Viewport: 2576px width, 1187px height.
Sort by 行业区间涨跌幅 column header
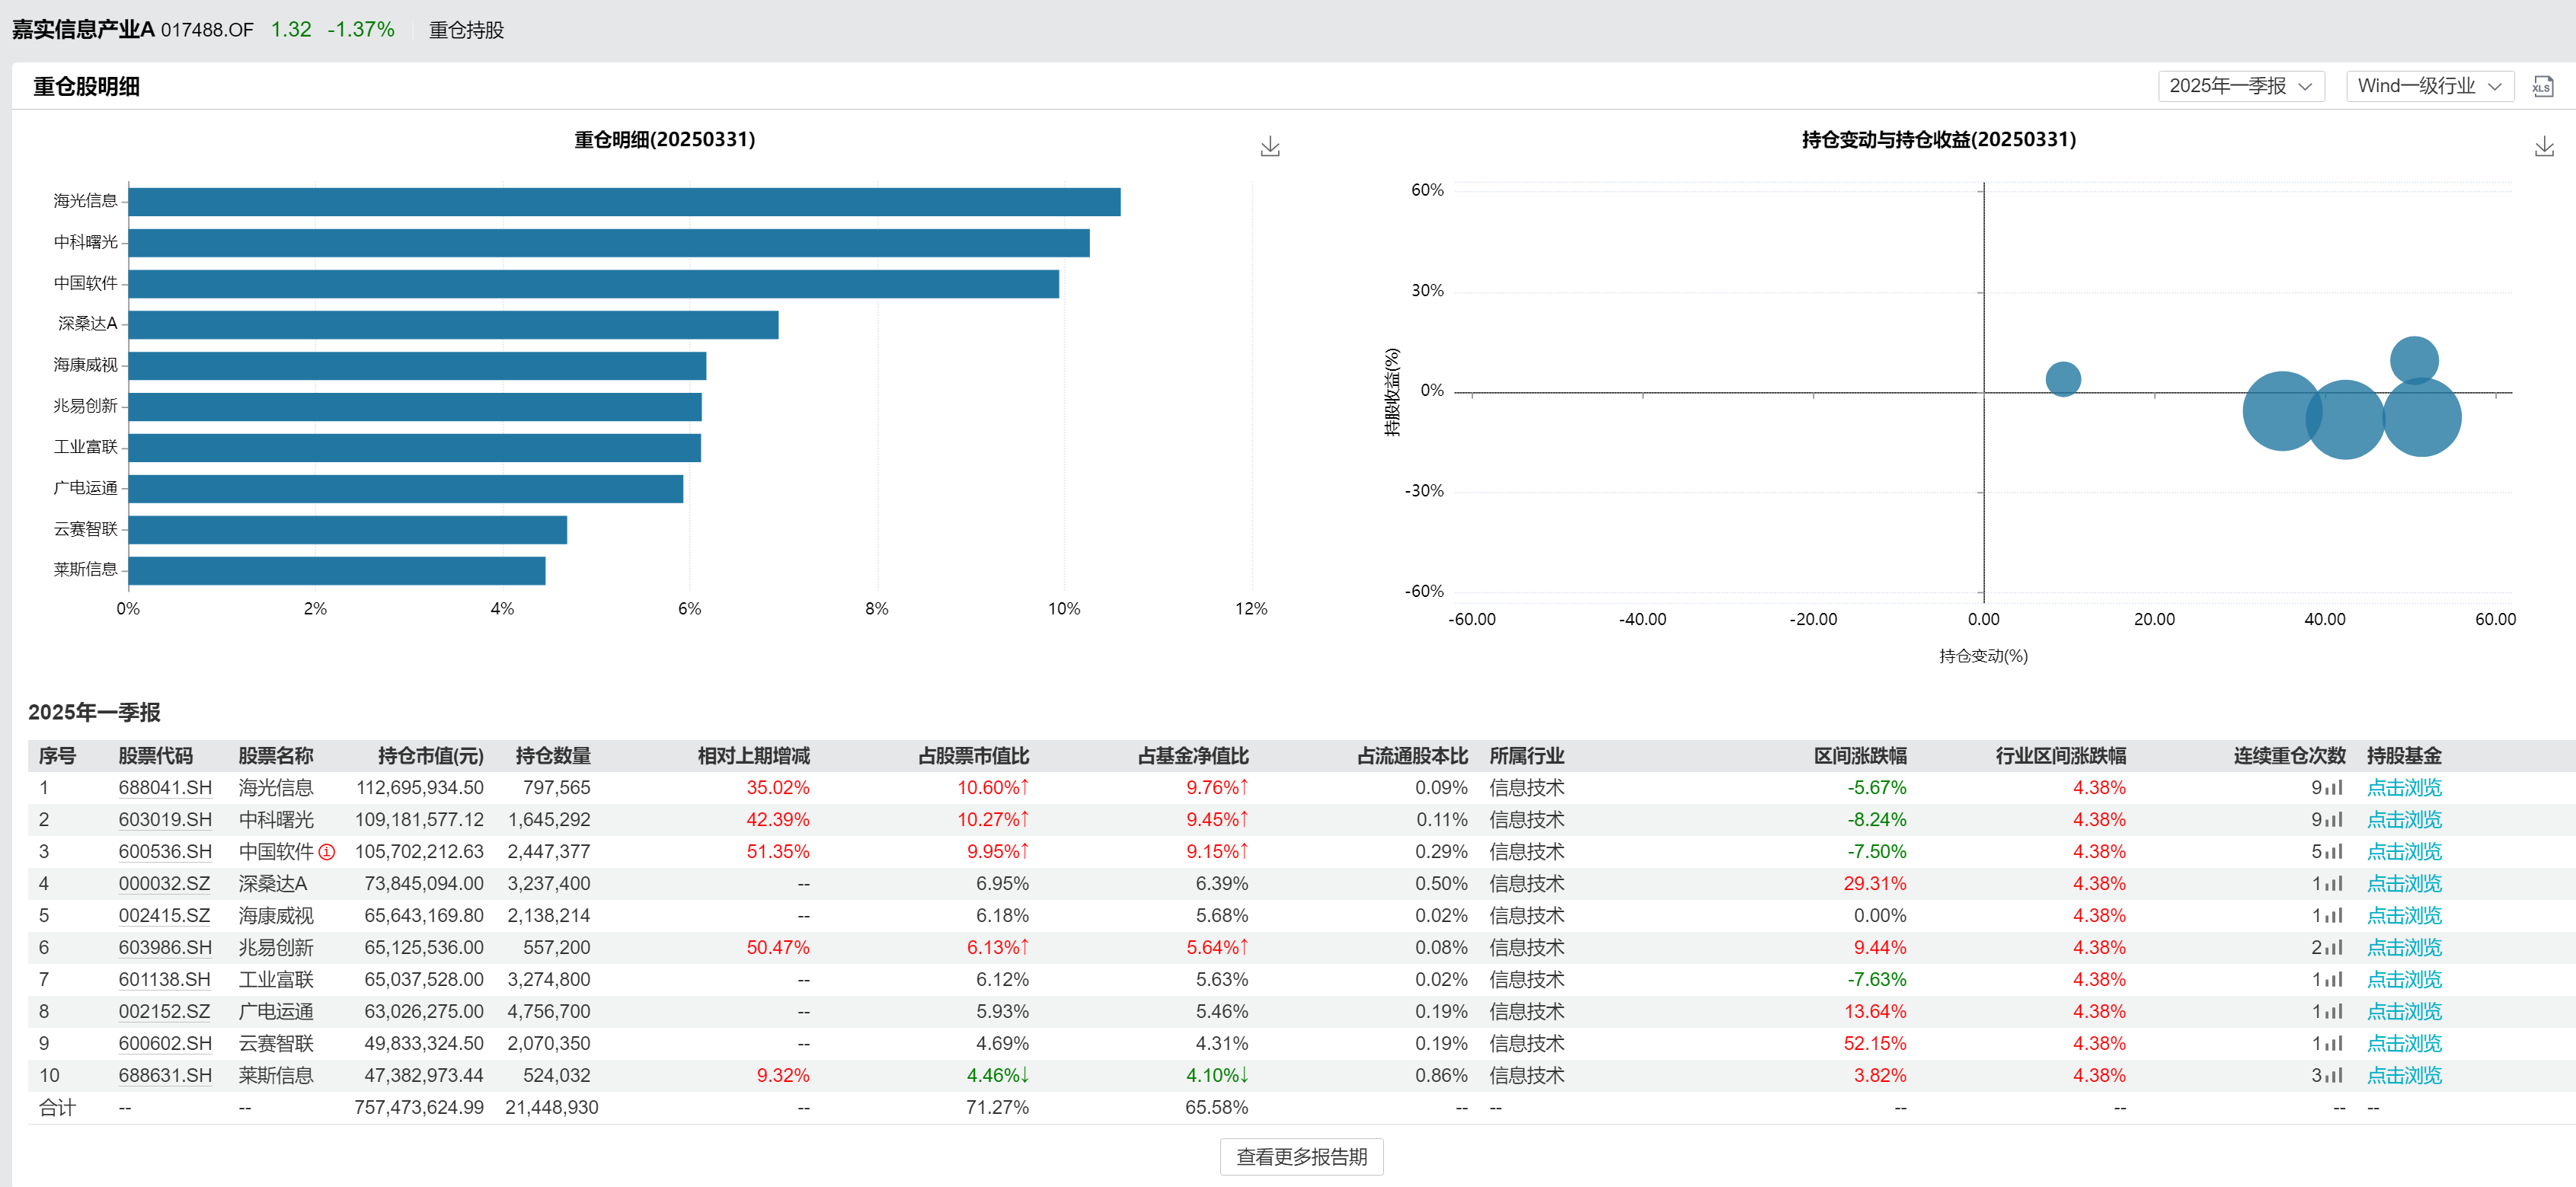coord(2060,756)
